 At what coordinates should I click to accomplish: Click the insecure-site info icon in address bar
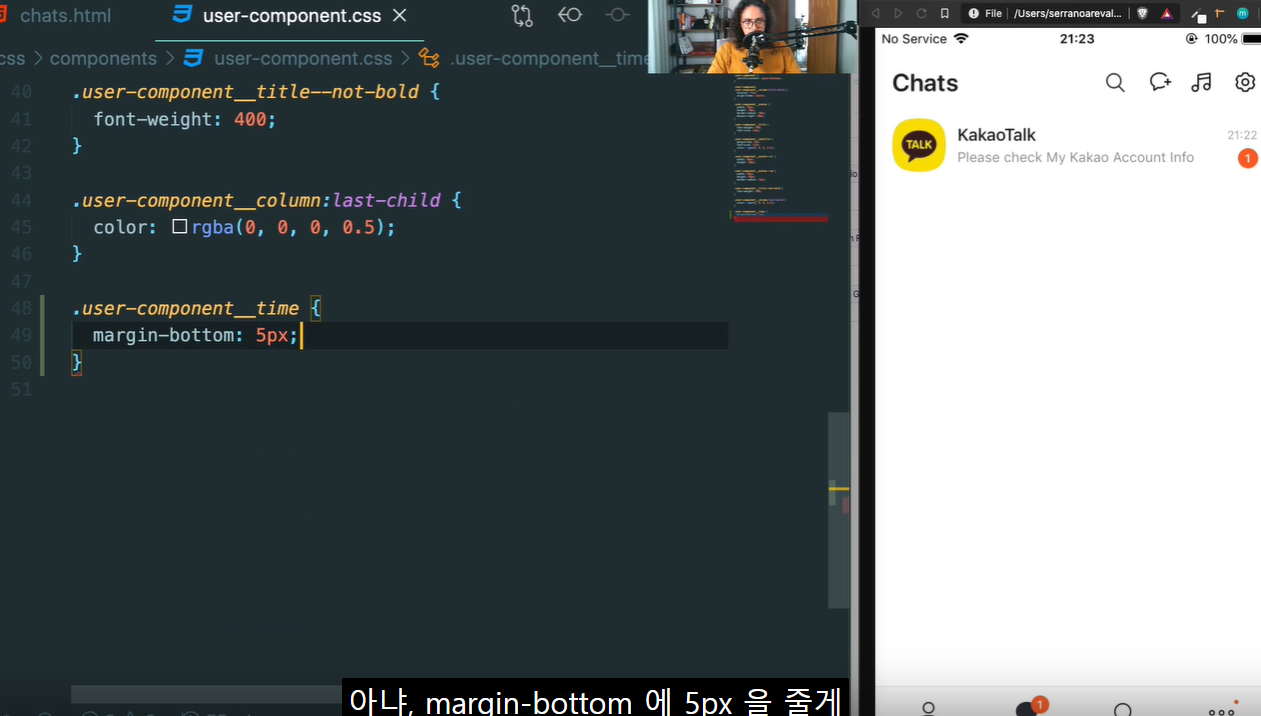[x=973, y=13]
